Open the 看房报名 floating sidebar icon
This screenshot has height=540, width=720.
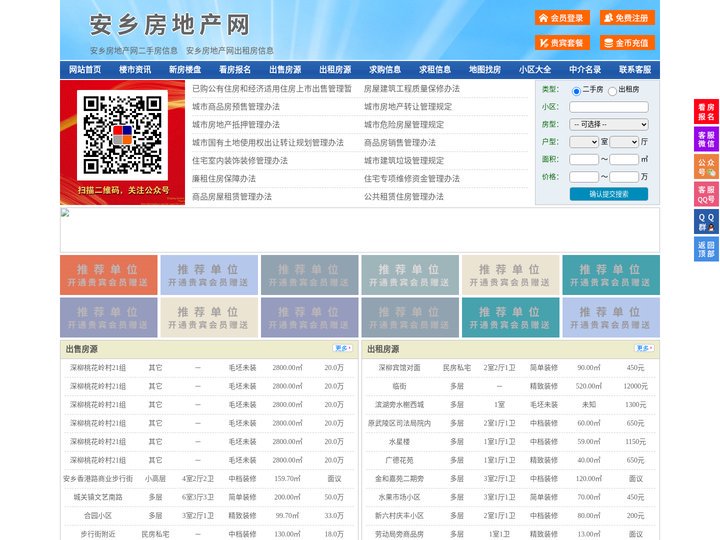click(x=706, y=112)
